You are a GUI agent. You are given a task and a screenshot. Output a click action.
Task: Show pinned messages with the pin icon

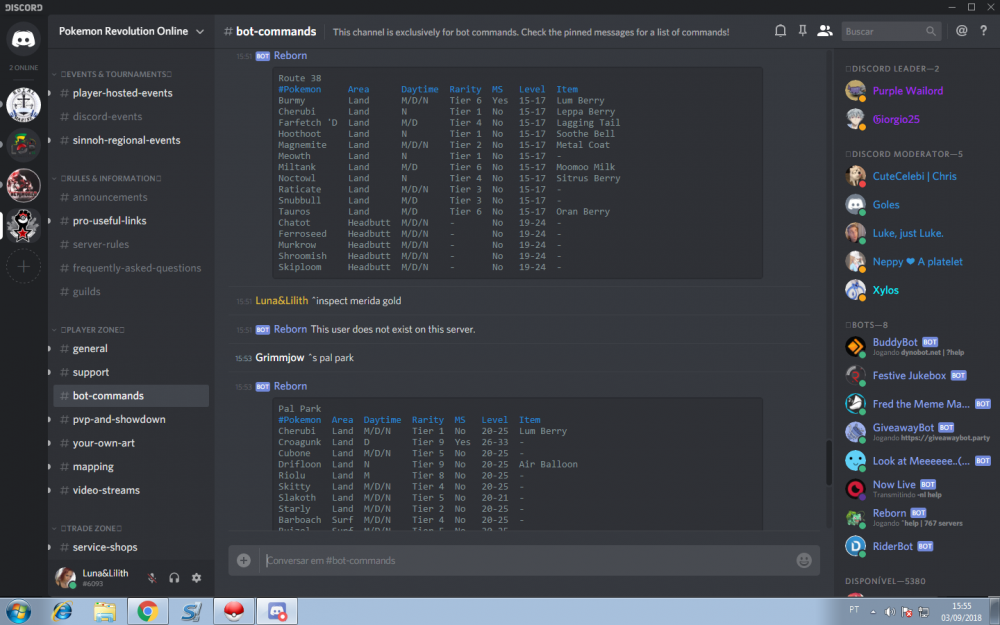[802, 31]
